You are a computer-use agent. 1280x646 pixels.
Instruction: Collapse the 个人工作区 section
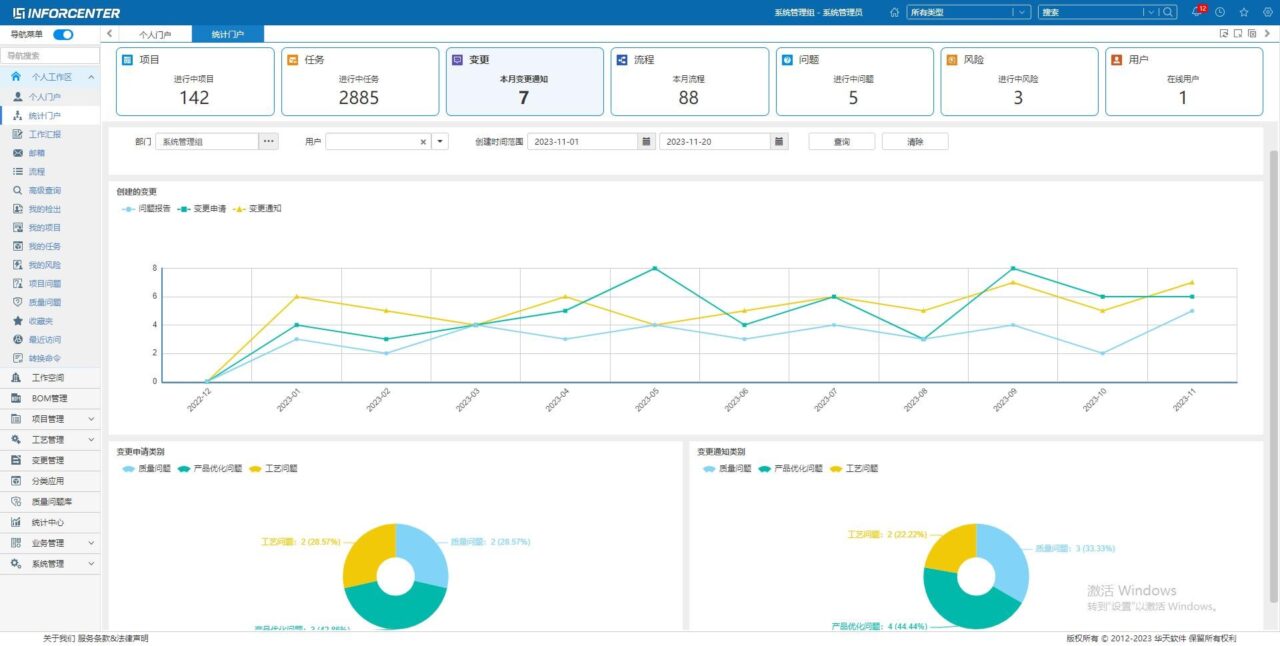[x=91, y=77]
